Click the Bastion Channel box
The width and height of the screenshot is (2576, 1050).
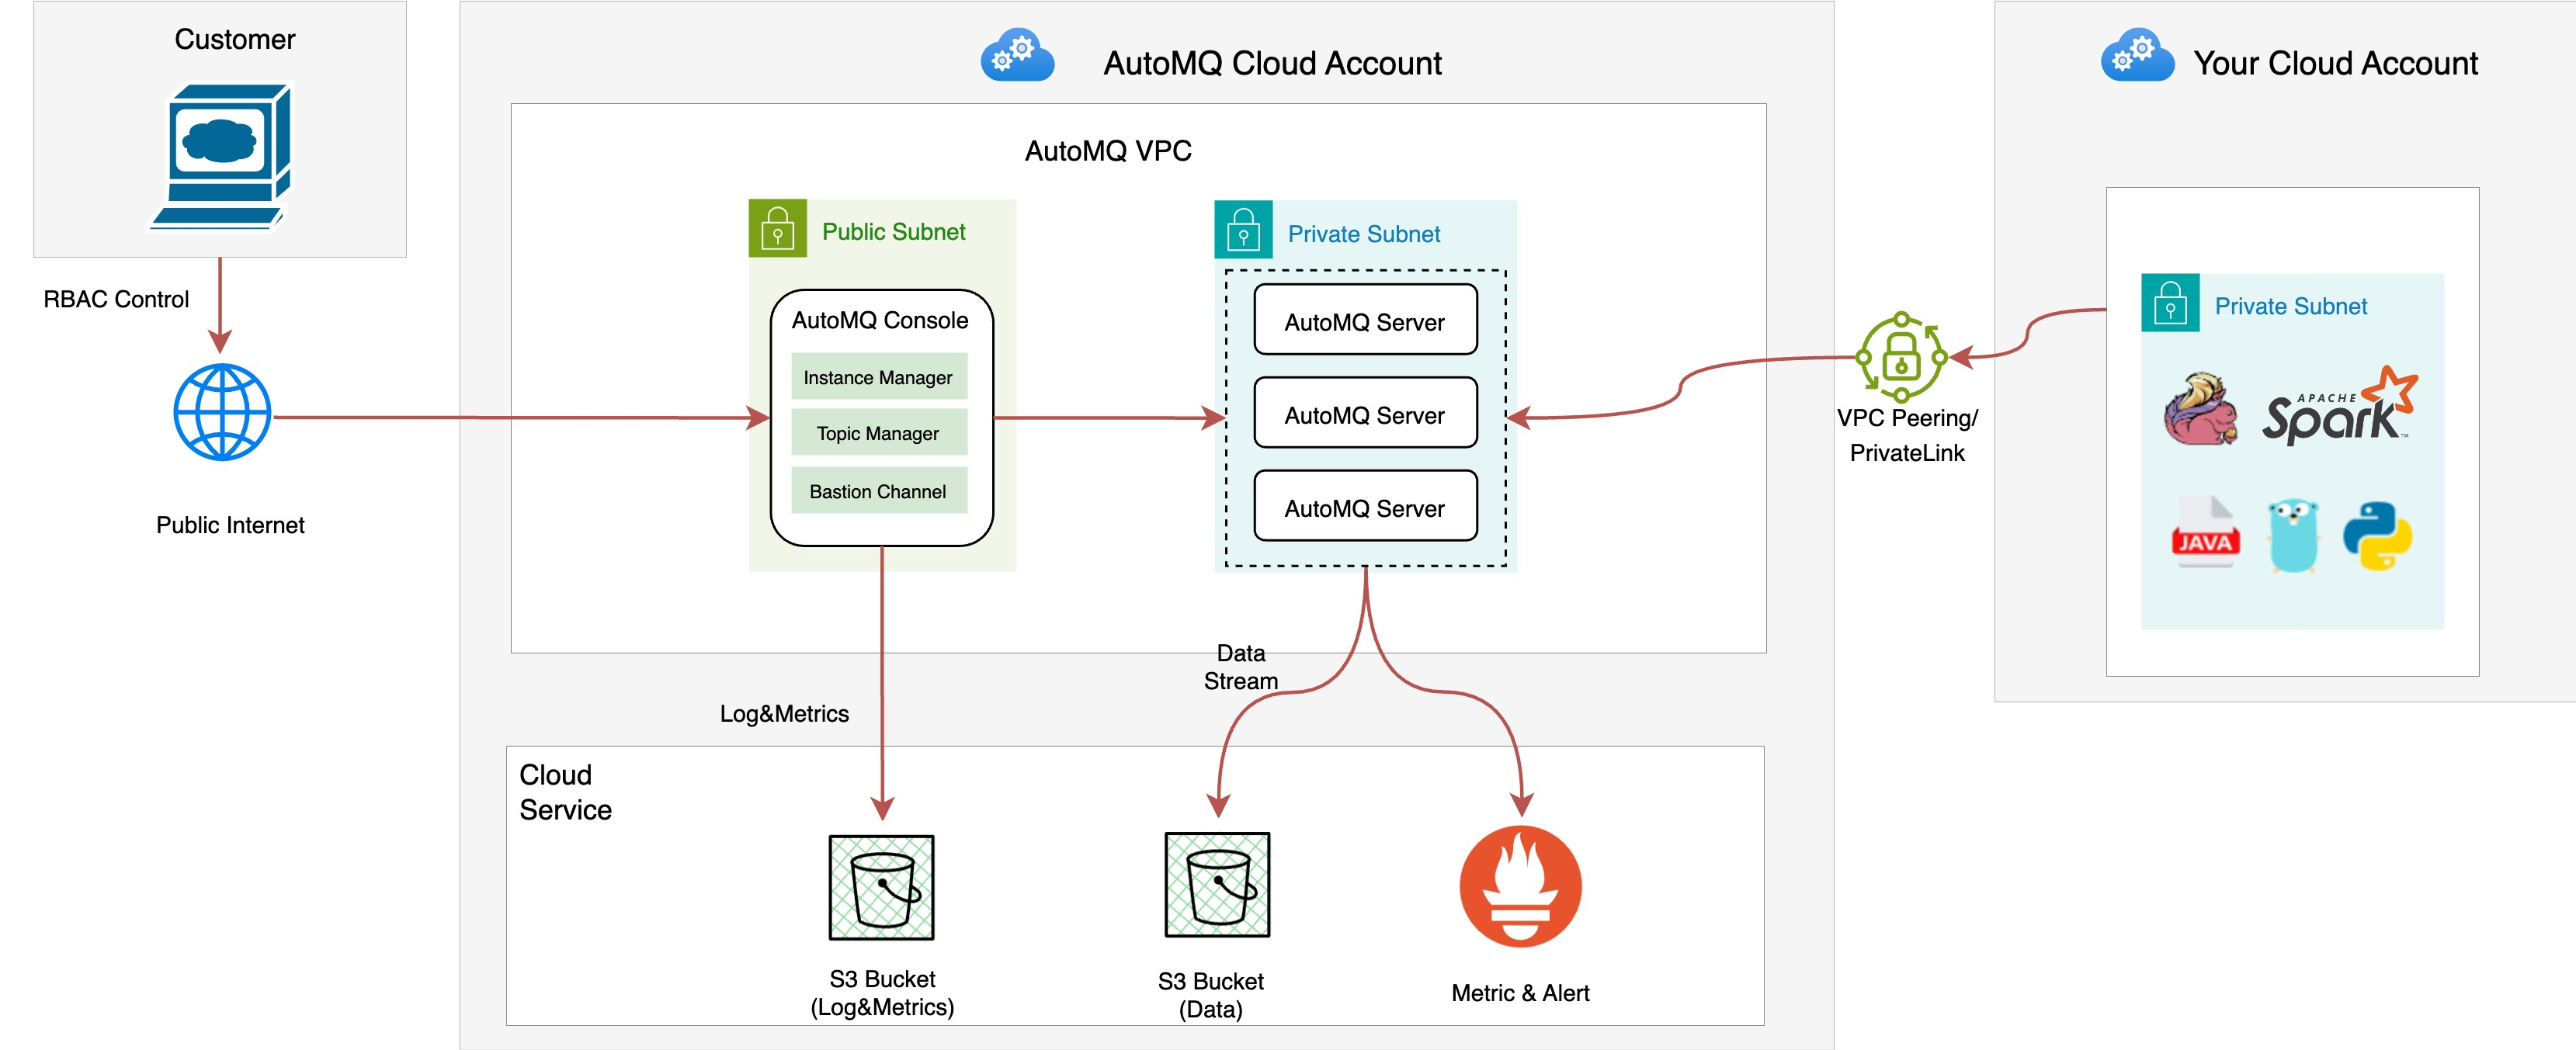coord(878,491)
